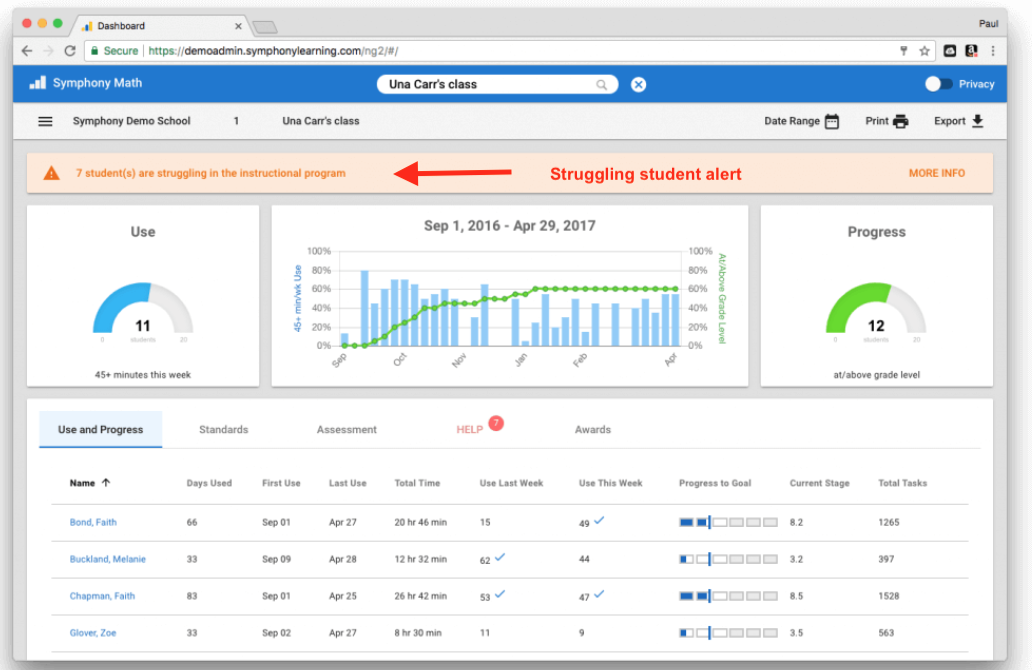Open MORE INFO on struggling alert
The image size is (1032, 670).
[x=937, y=173]
